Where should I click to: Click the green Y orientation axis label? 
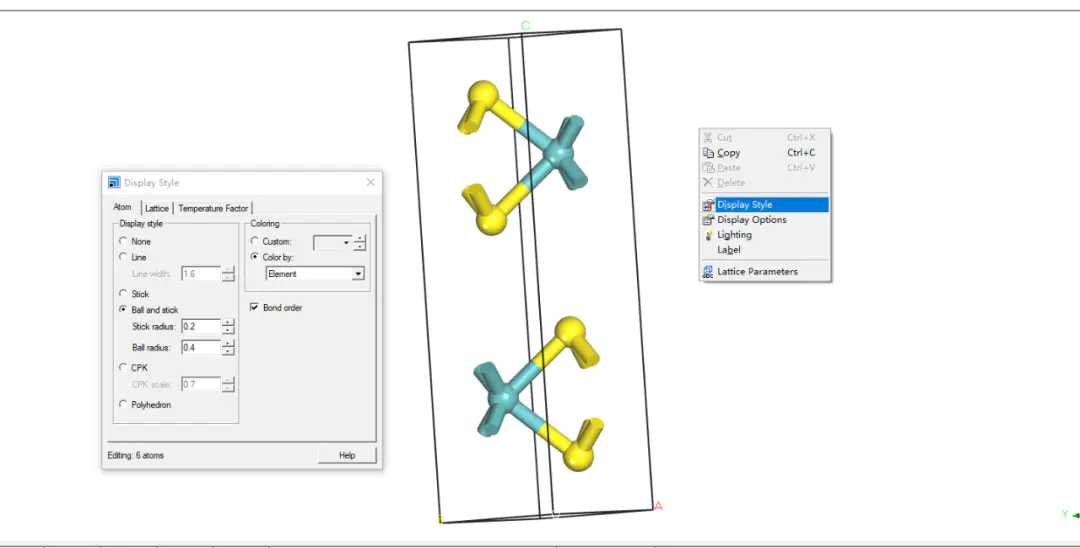tap(1065, 514)
